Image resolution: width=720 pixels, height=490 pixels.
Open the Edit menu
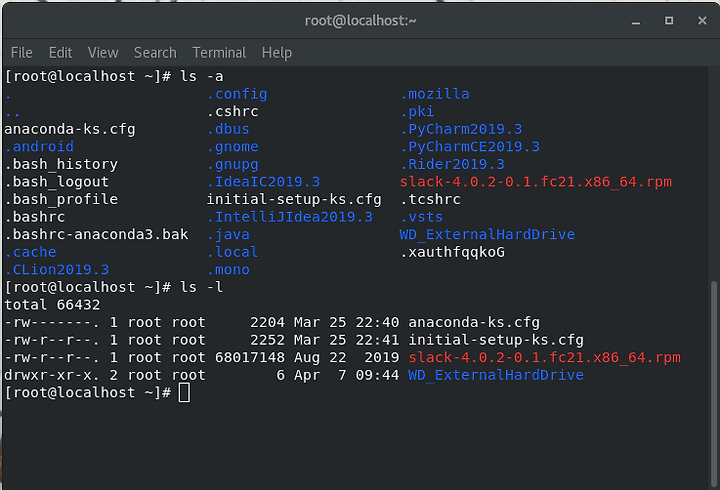[x=61, y=53]
